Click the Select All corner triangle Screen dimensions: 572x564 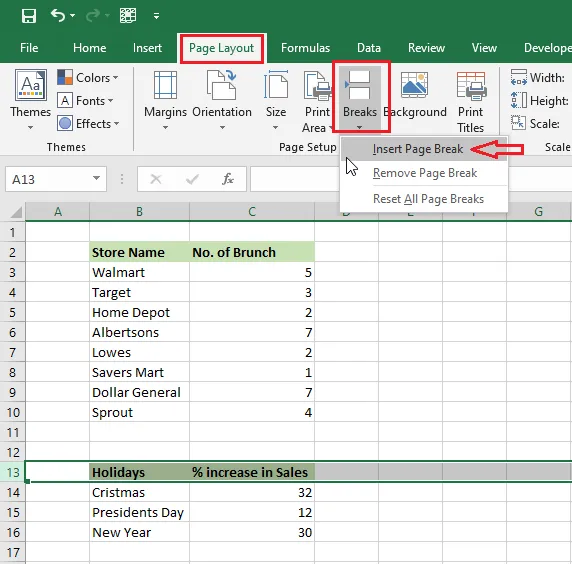click(x=15, y=212)
